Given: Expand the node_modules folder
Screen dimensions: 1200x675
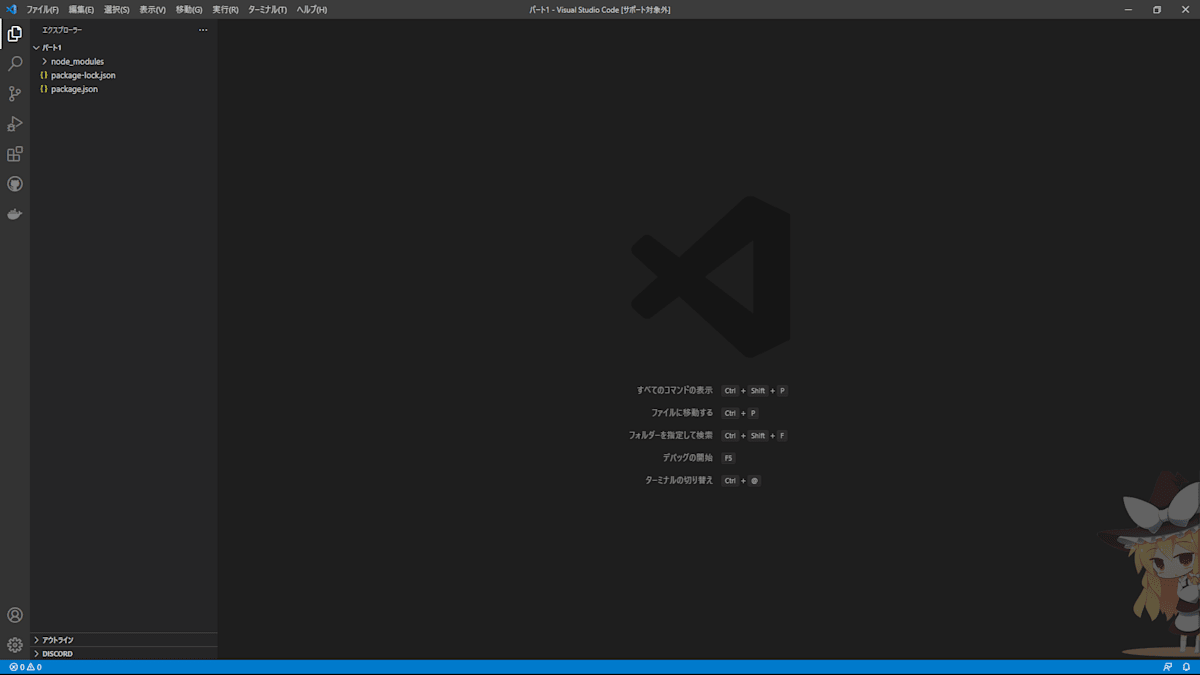Looking at the screenshot, I should (124, 61).
